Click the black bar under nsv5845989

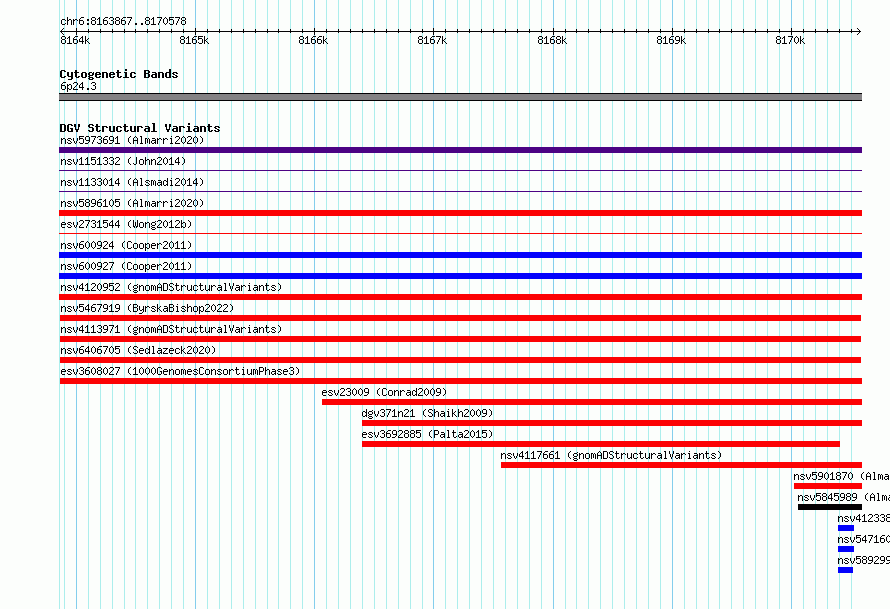pos(830,507)
